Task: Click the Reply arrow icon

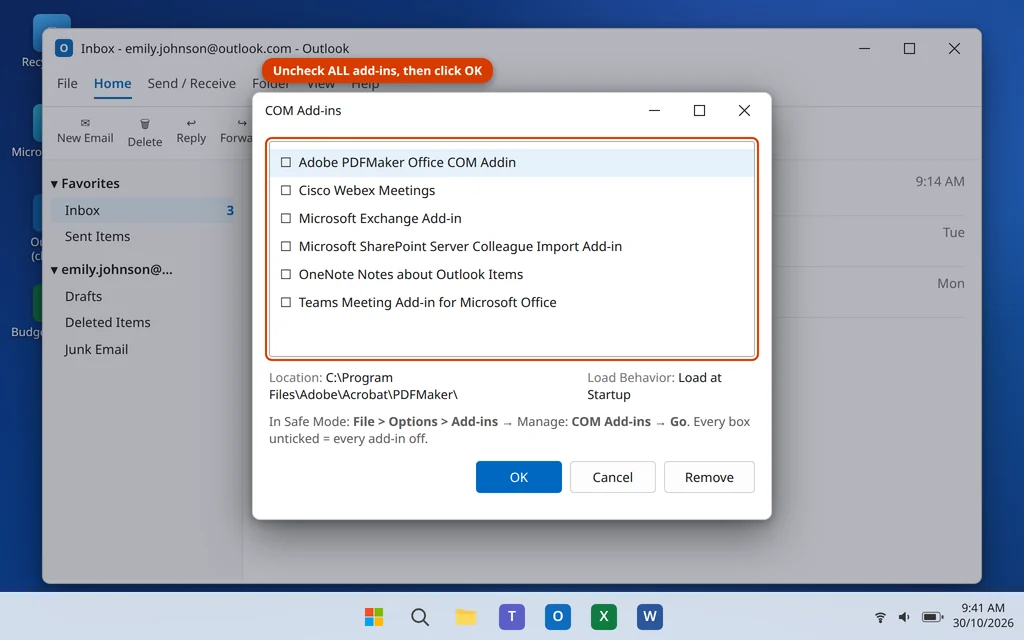Action: tap(191, 123)
